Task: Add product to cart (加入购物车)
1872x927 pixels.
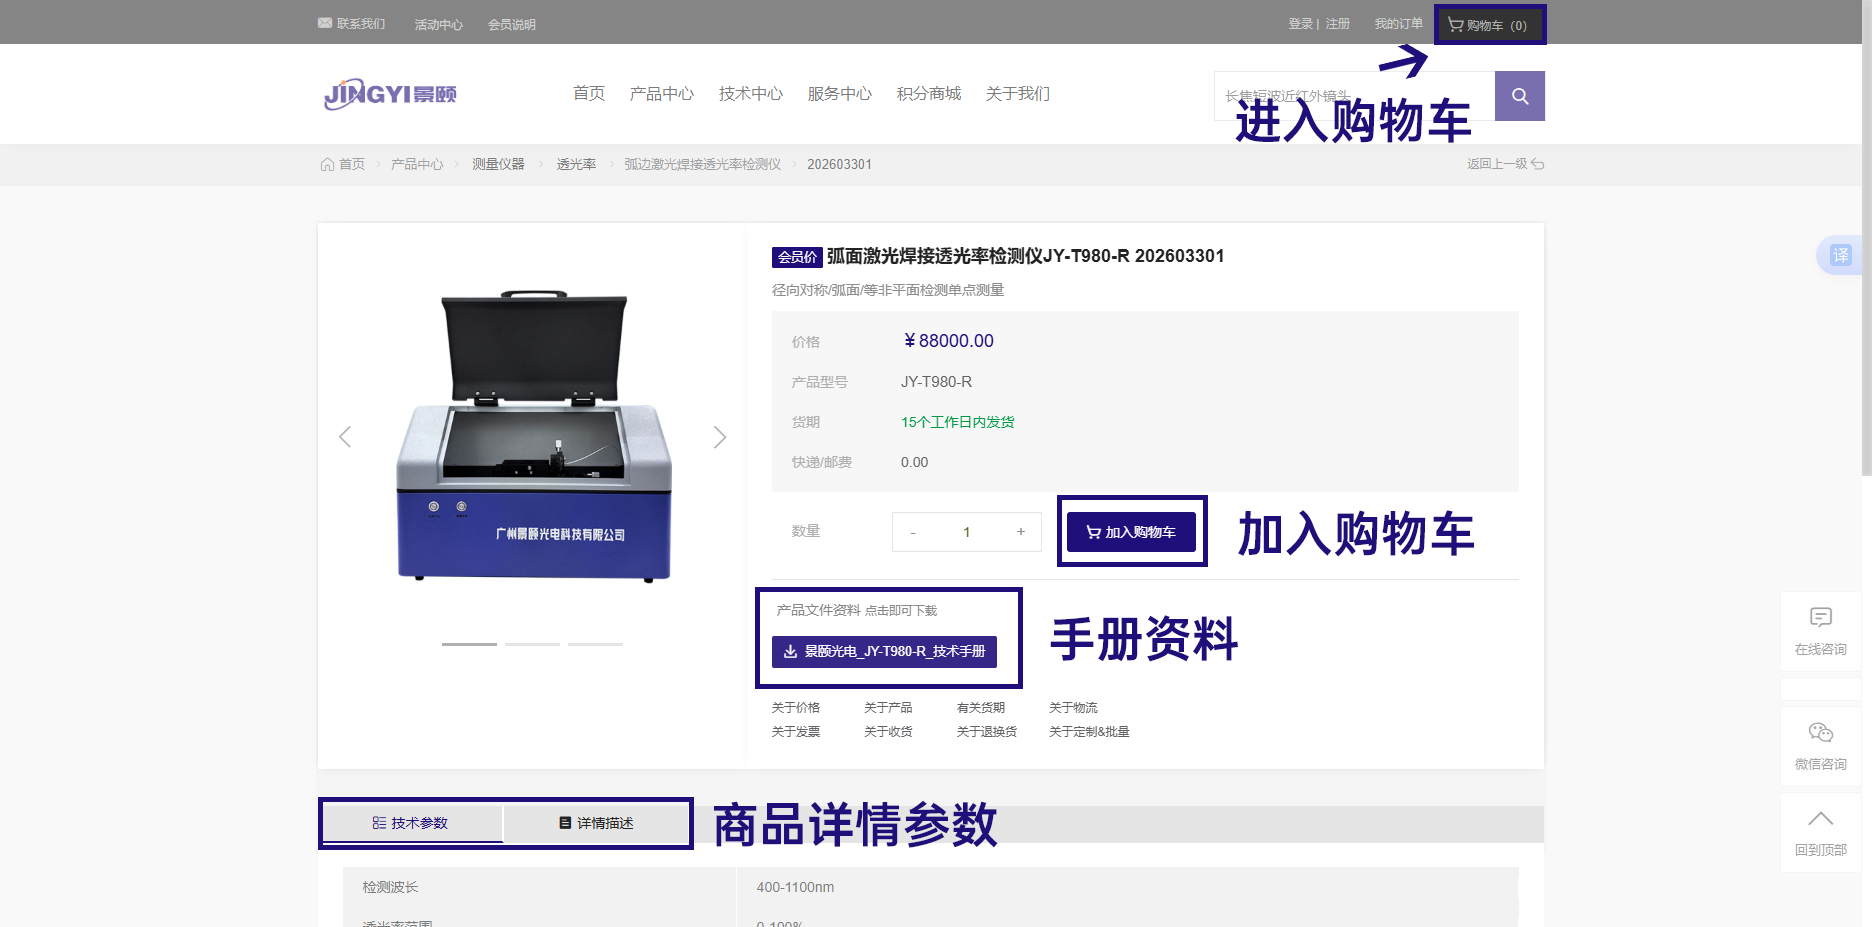Action: coord(1131,532)
